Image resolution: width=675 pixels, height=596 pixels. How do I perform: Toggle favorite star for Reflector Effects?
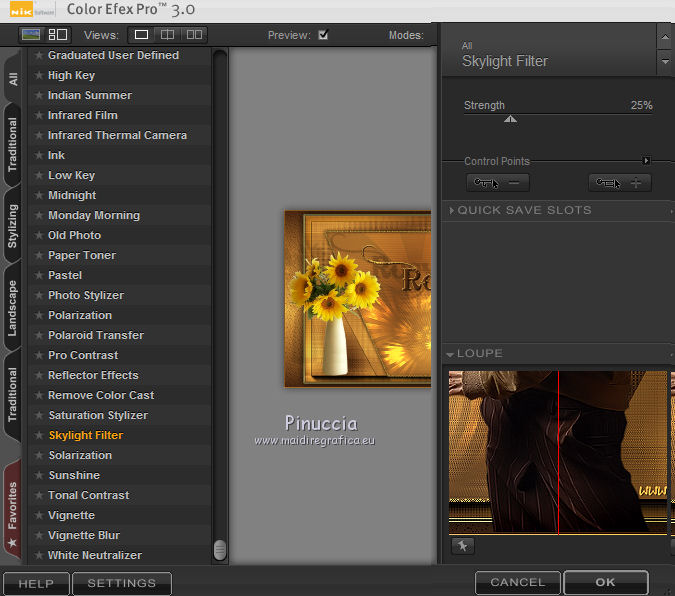pos(39,375)
